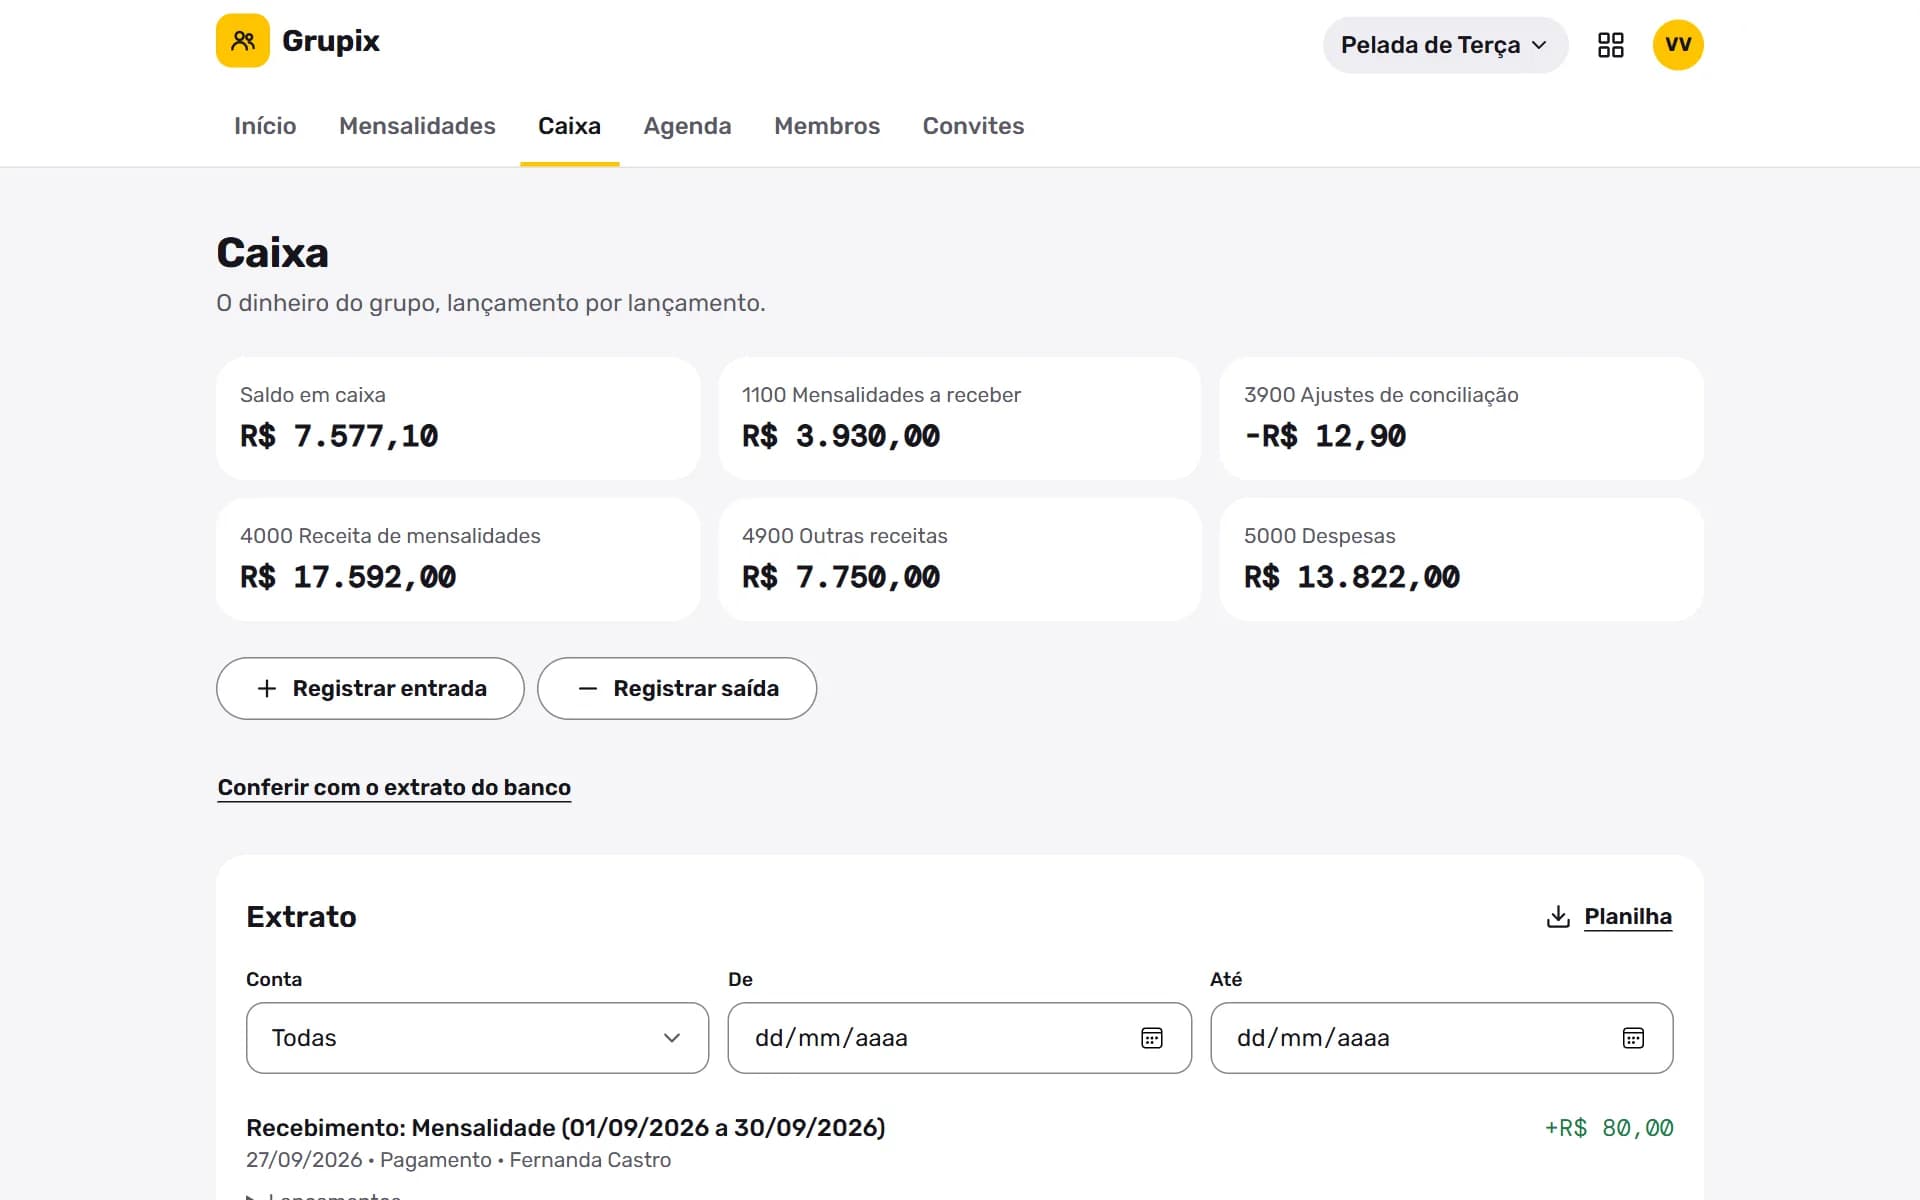Viewport: 1920px width, 1200px height.
Task: Focus the De date input field
Action: coord(959,1038)
